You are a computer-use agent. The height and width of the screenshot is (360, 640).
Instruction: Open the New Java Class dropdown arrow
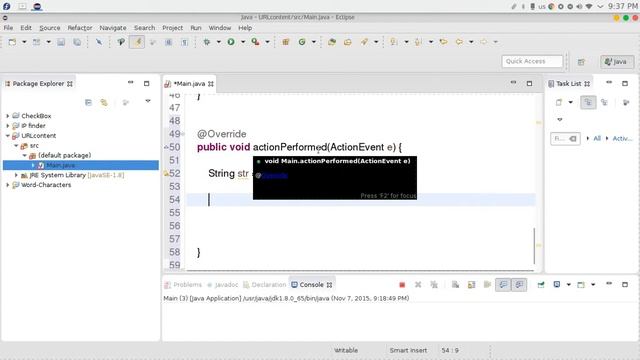pyautogui.click(x=314, y=42)
